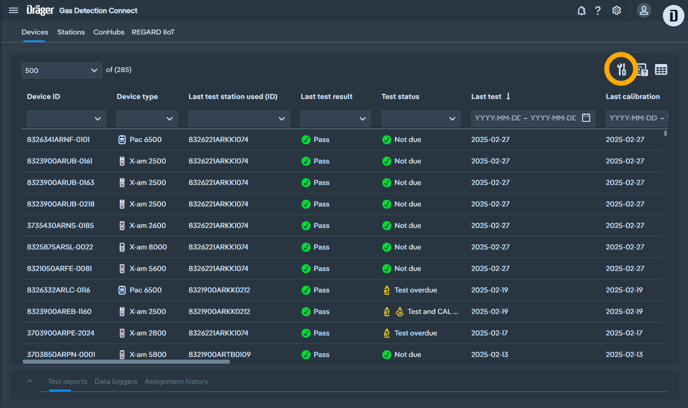Click Pass icon in 3703850ARPN-0001 row

pos(306,354)
